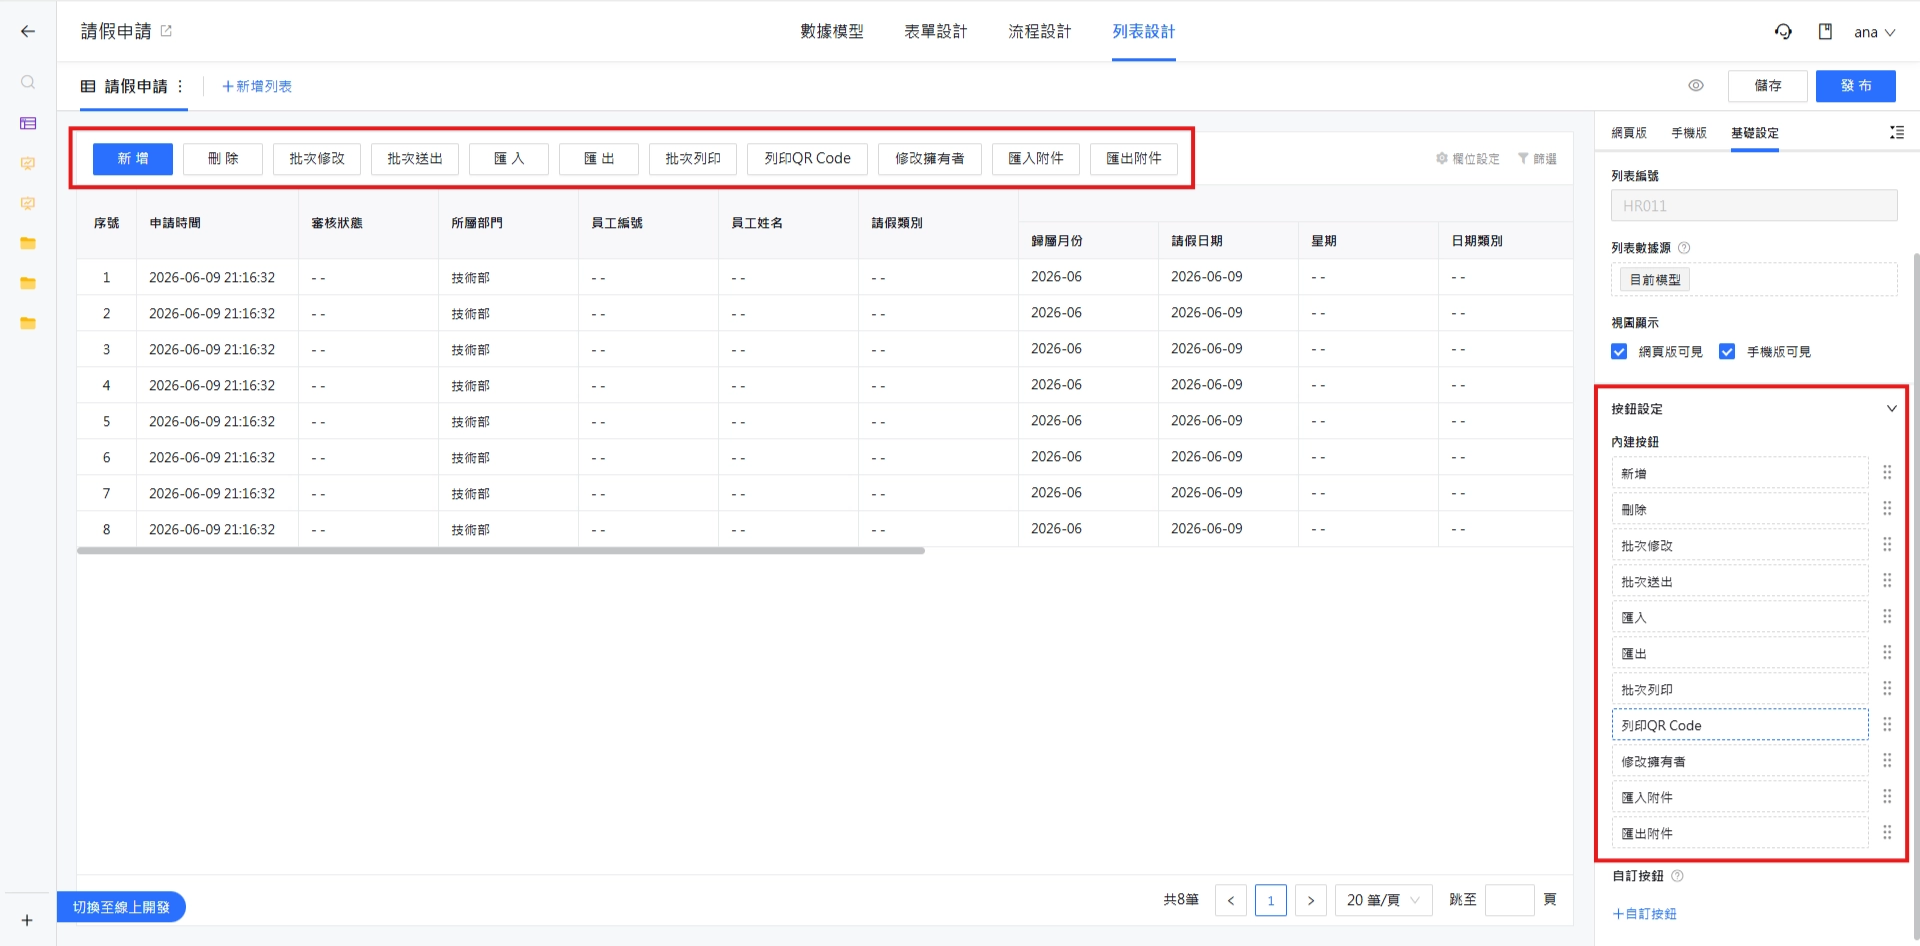
Task: Click 切換至線上開發 button
Action: coord(121,907)
